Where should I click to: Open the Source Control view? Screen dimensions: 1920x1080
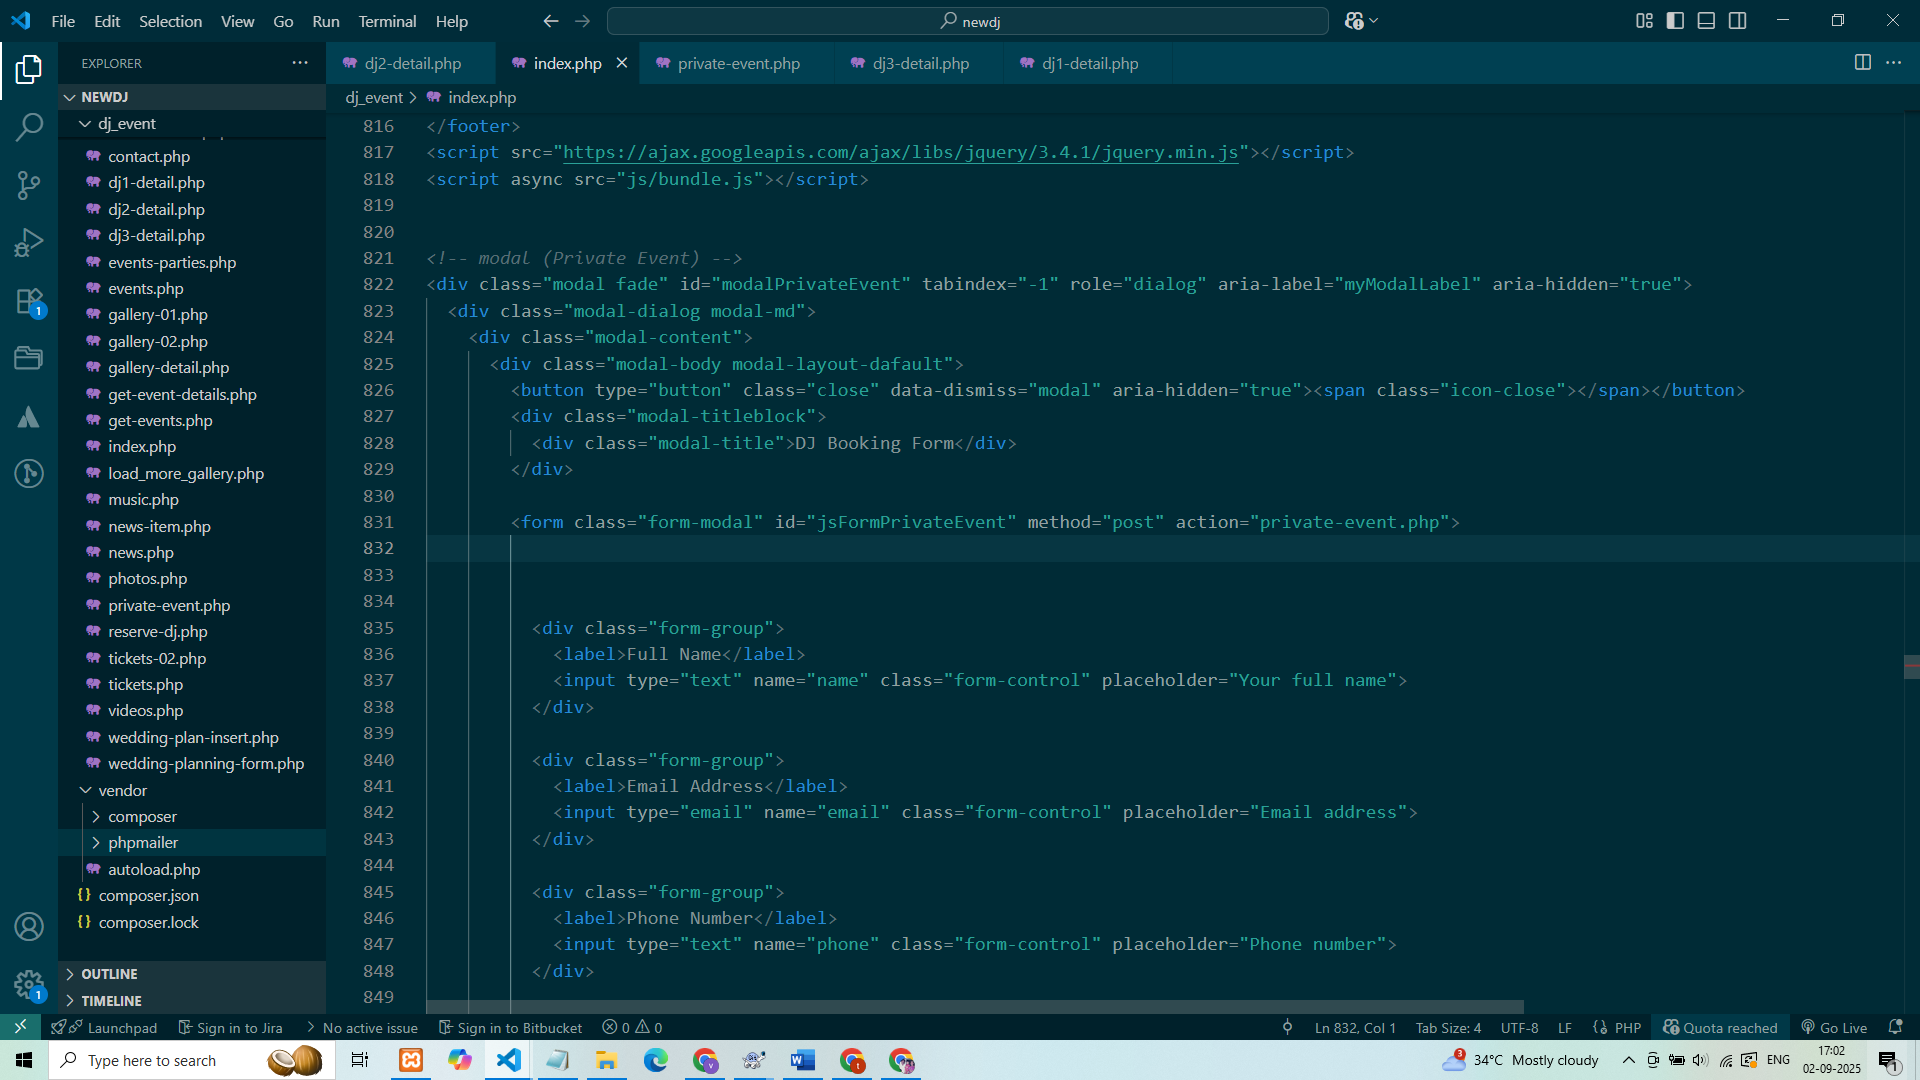(29, 185)
